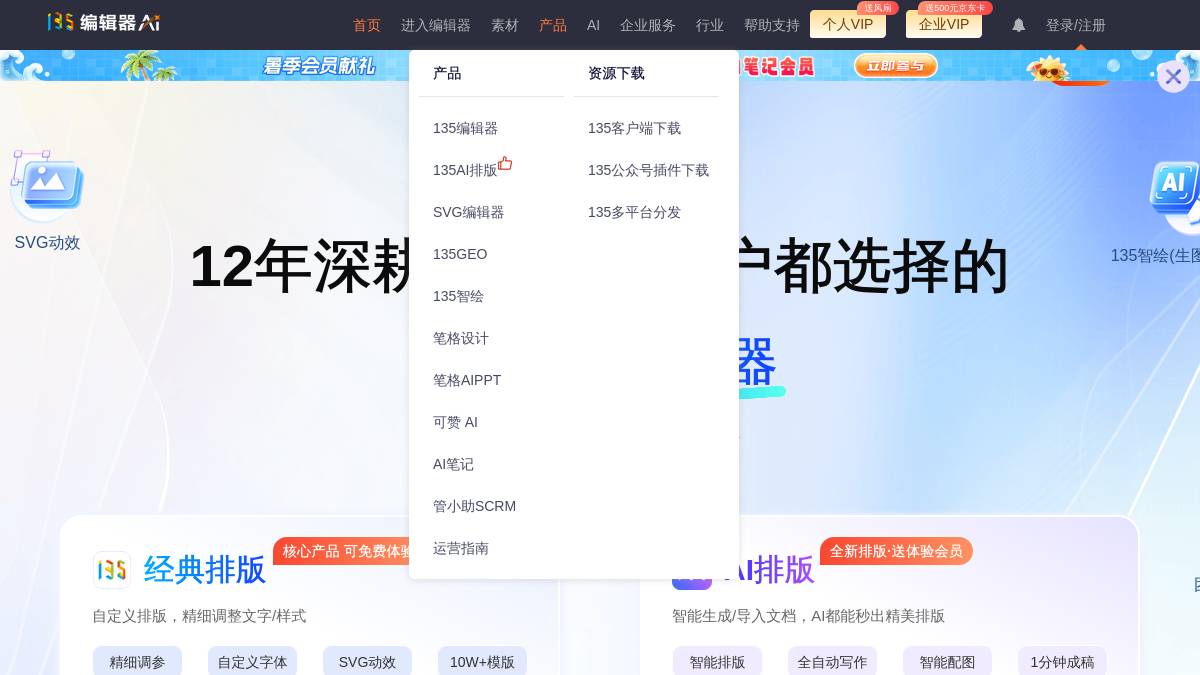
Task: Open 行业 nav menu
Action: [x=710, y=25]
